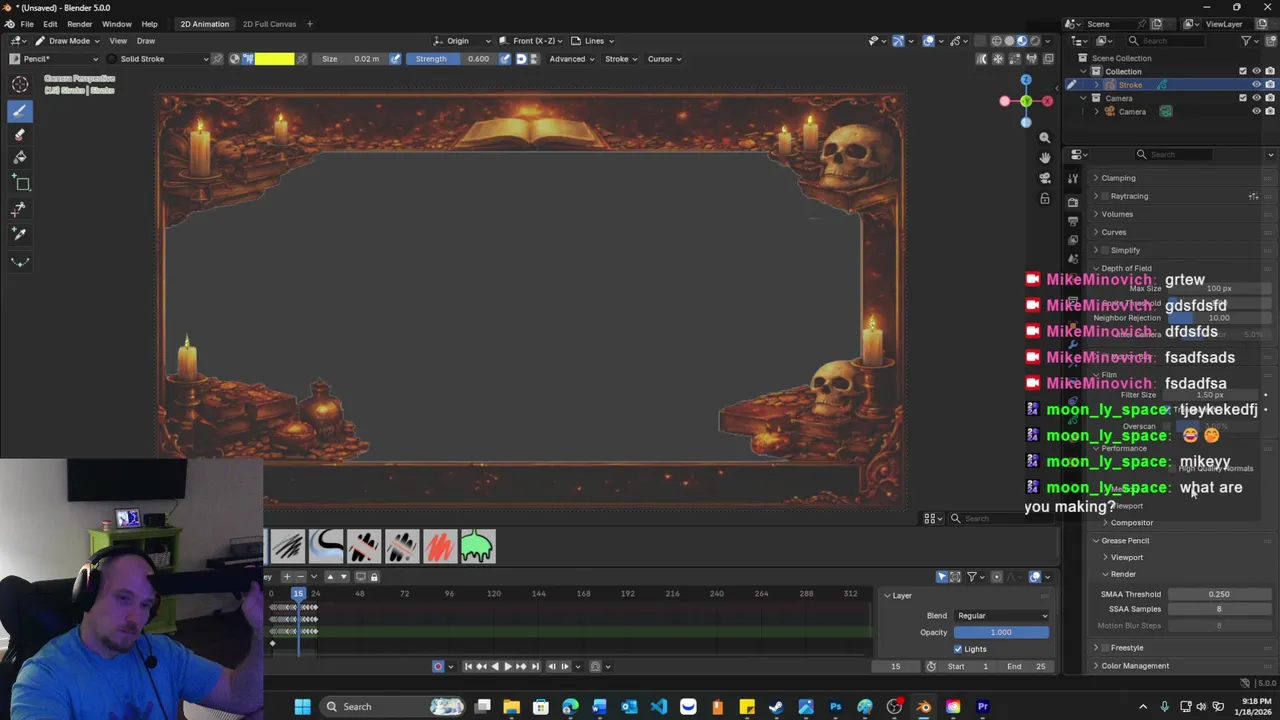Screen dimensions: 1280x720
Task: Open the File menu
Action: pos(27,24)
